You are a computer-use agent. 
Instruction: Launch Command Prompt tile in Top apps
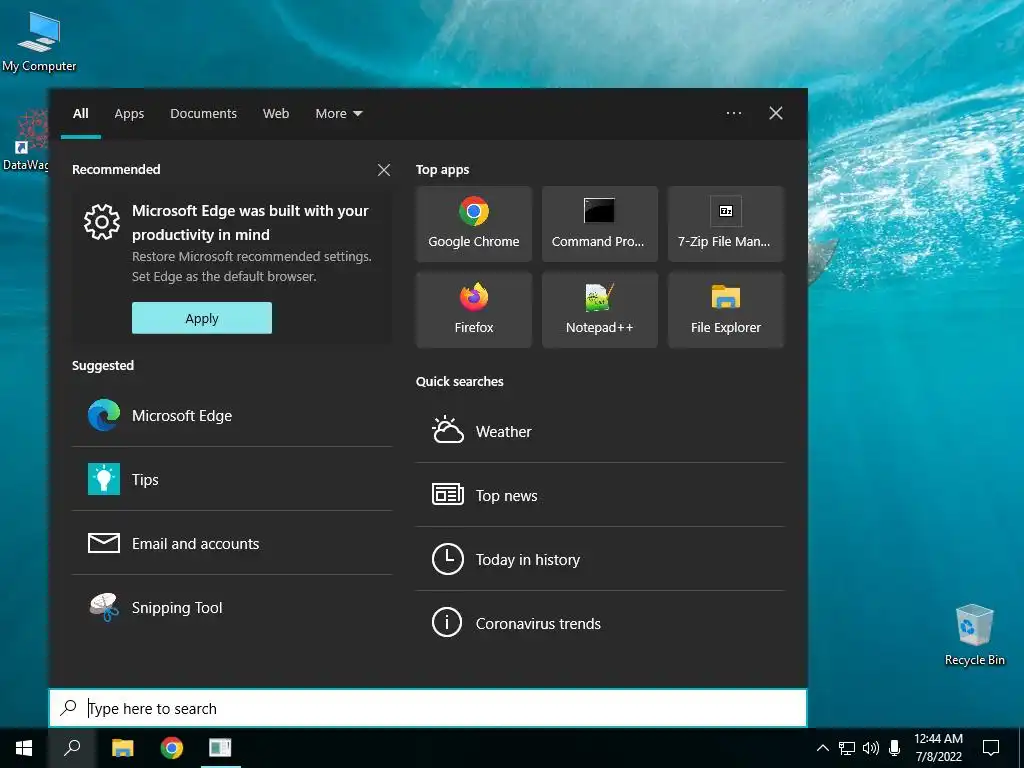click(x=600, y=224)
